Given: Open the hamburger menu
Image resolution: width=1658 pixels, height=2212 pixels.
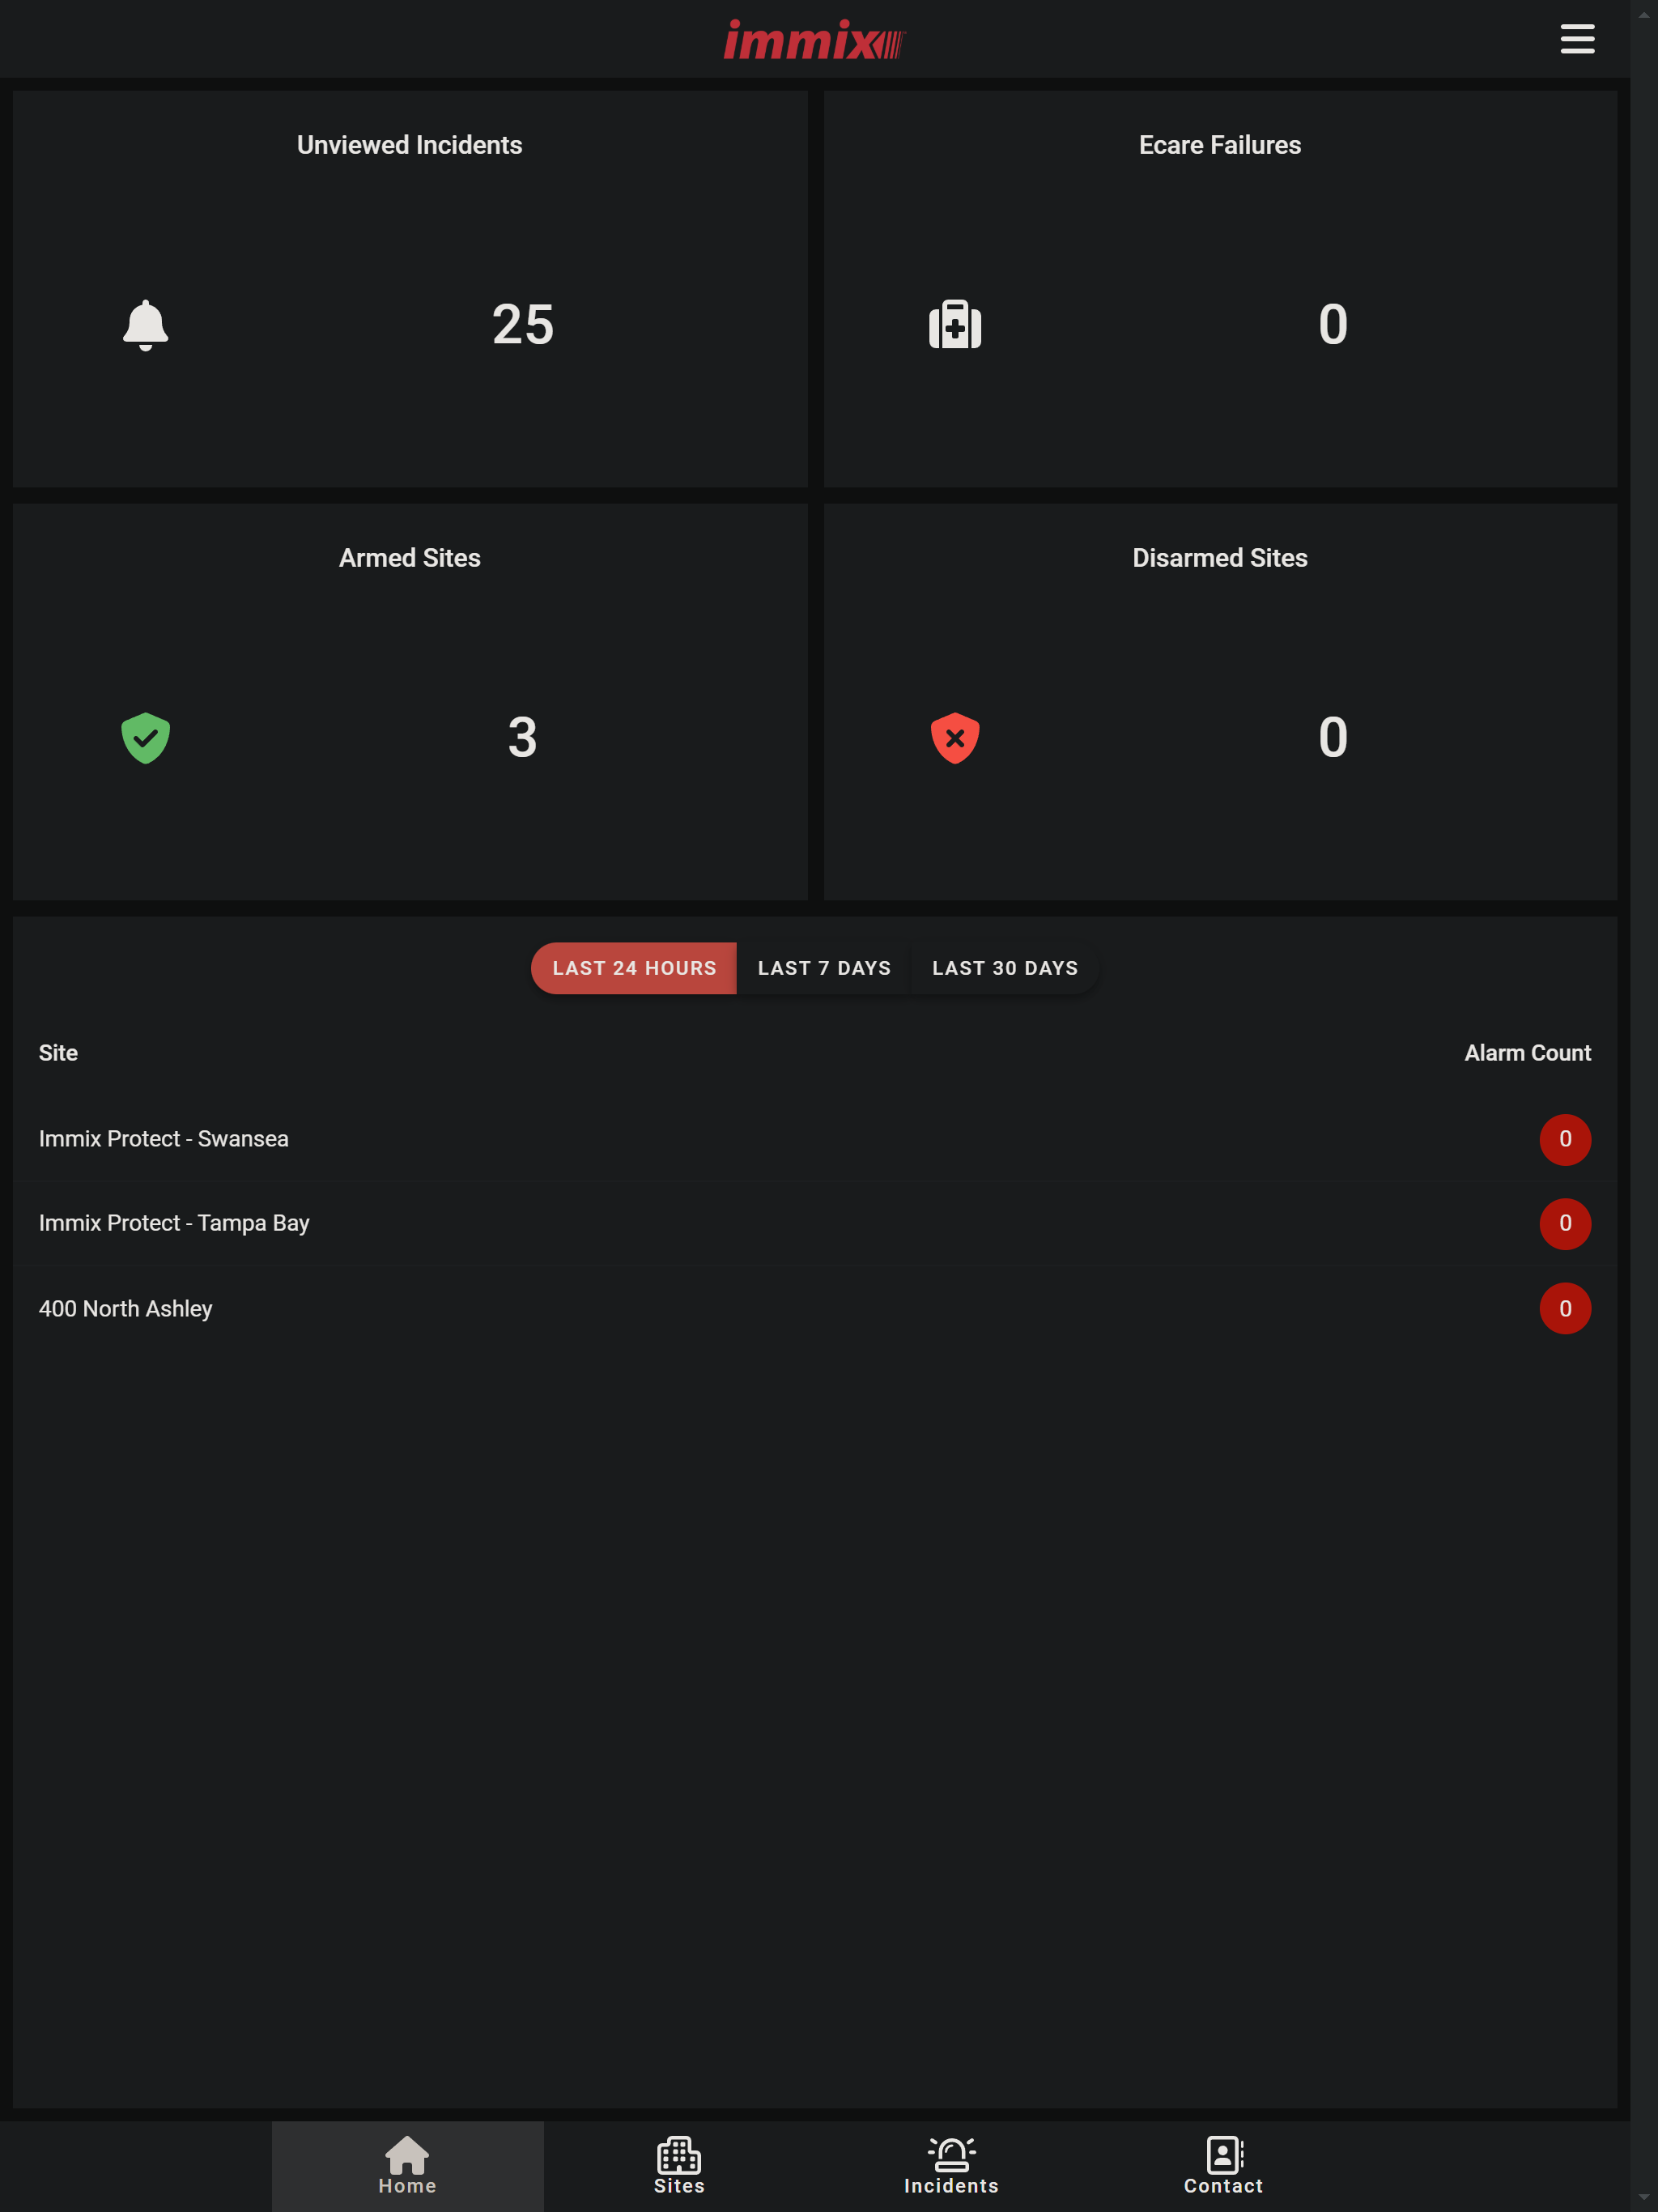Looking at the screenshot, I should pyautogui.click(x=1577, y=39).
